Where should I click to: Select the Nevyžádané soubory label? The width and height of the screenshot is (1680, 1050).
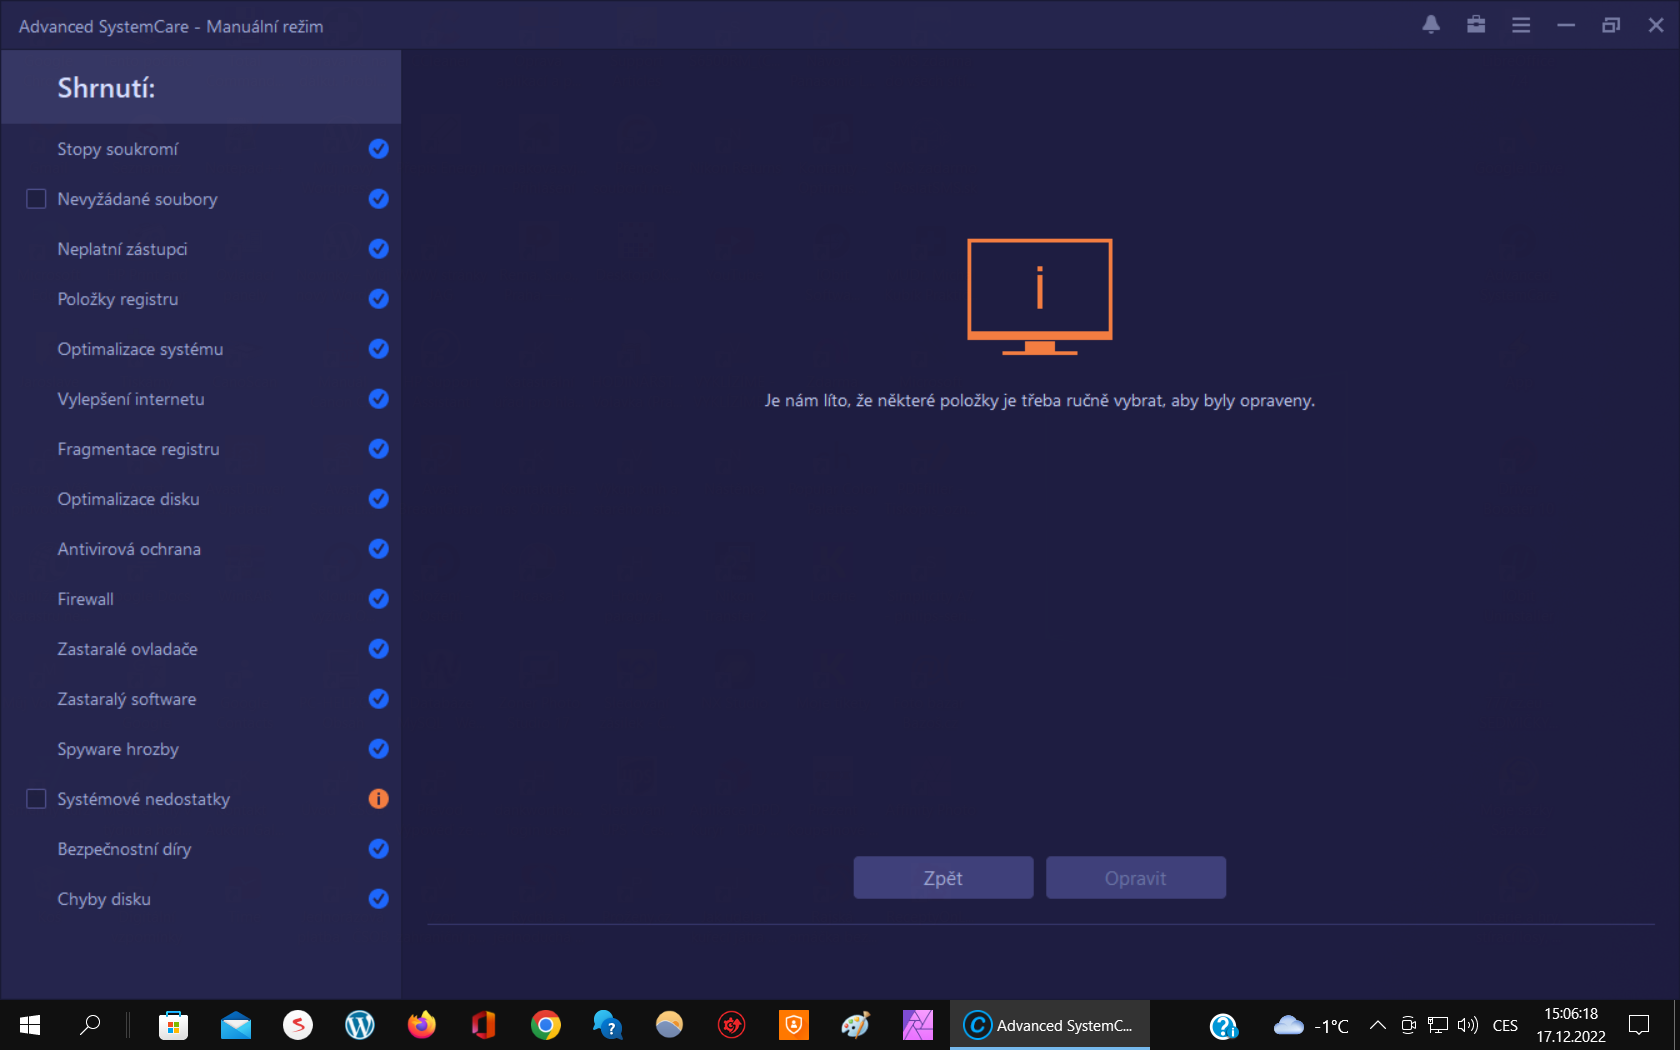[x=137, y=199]
